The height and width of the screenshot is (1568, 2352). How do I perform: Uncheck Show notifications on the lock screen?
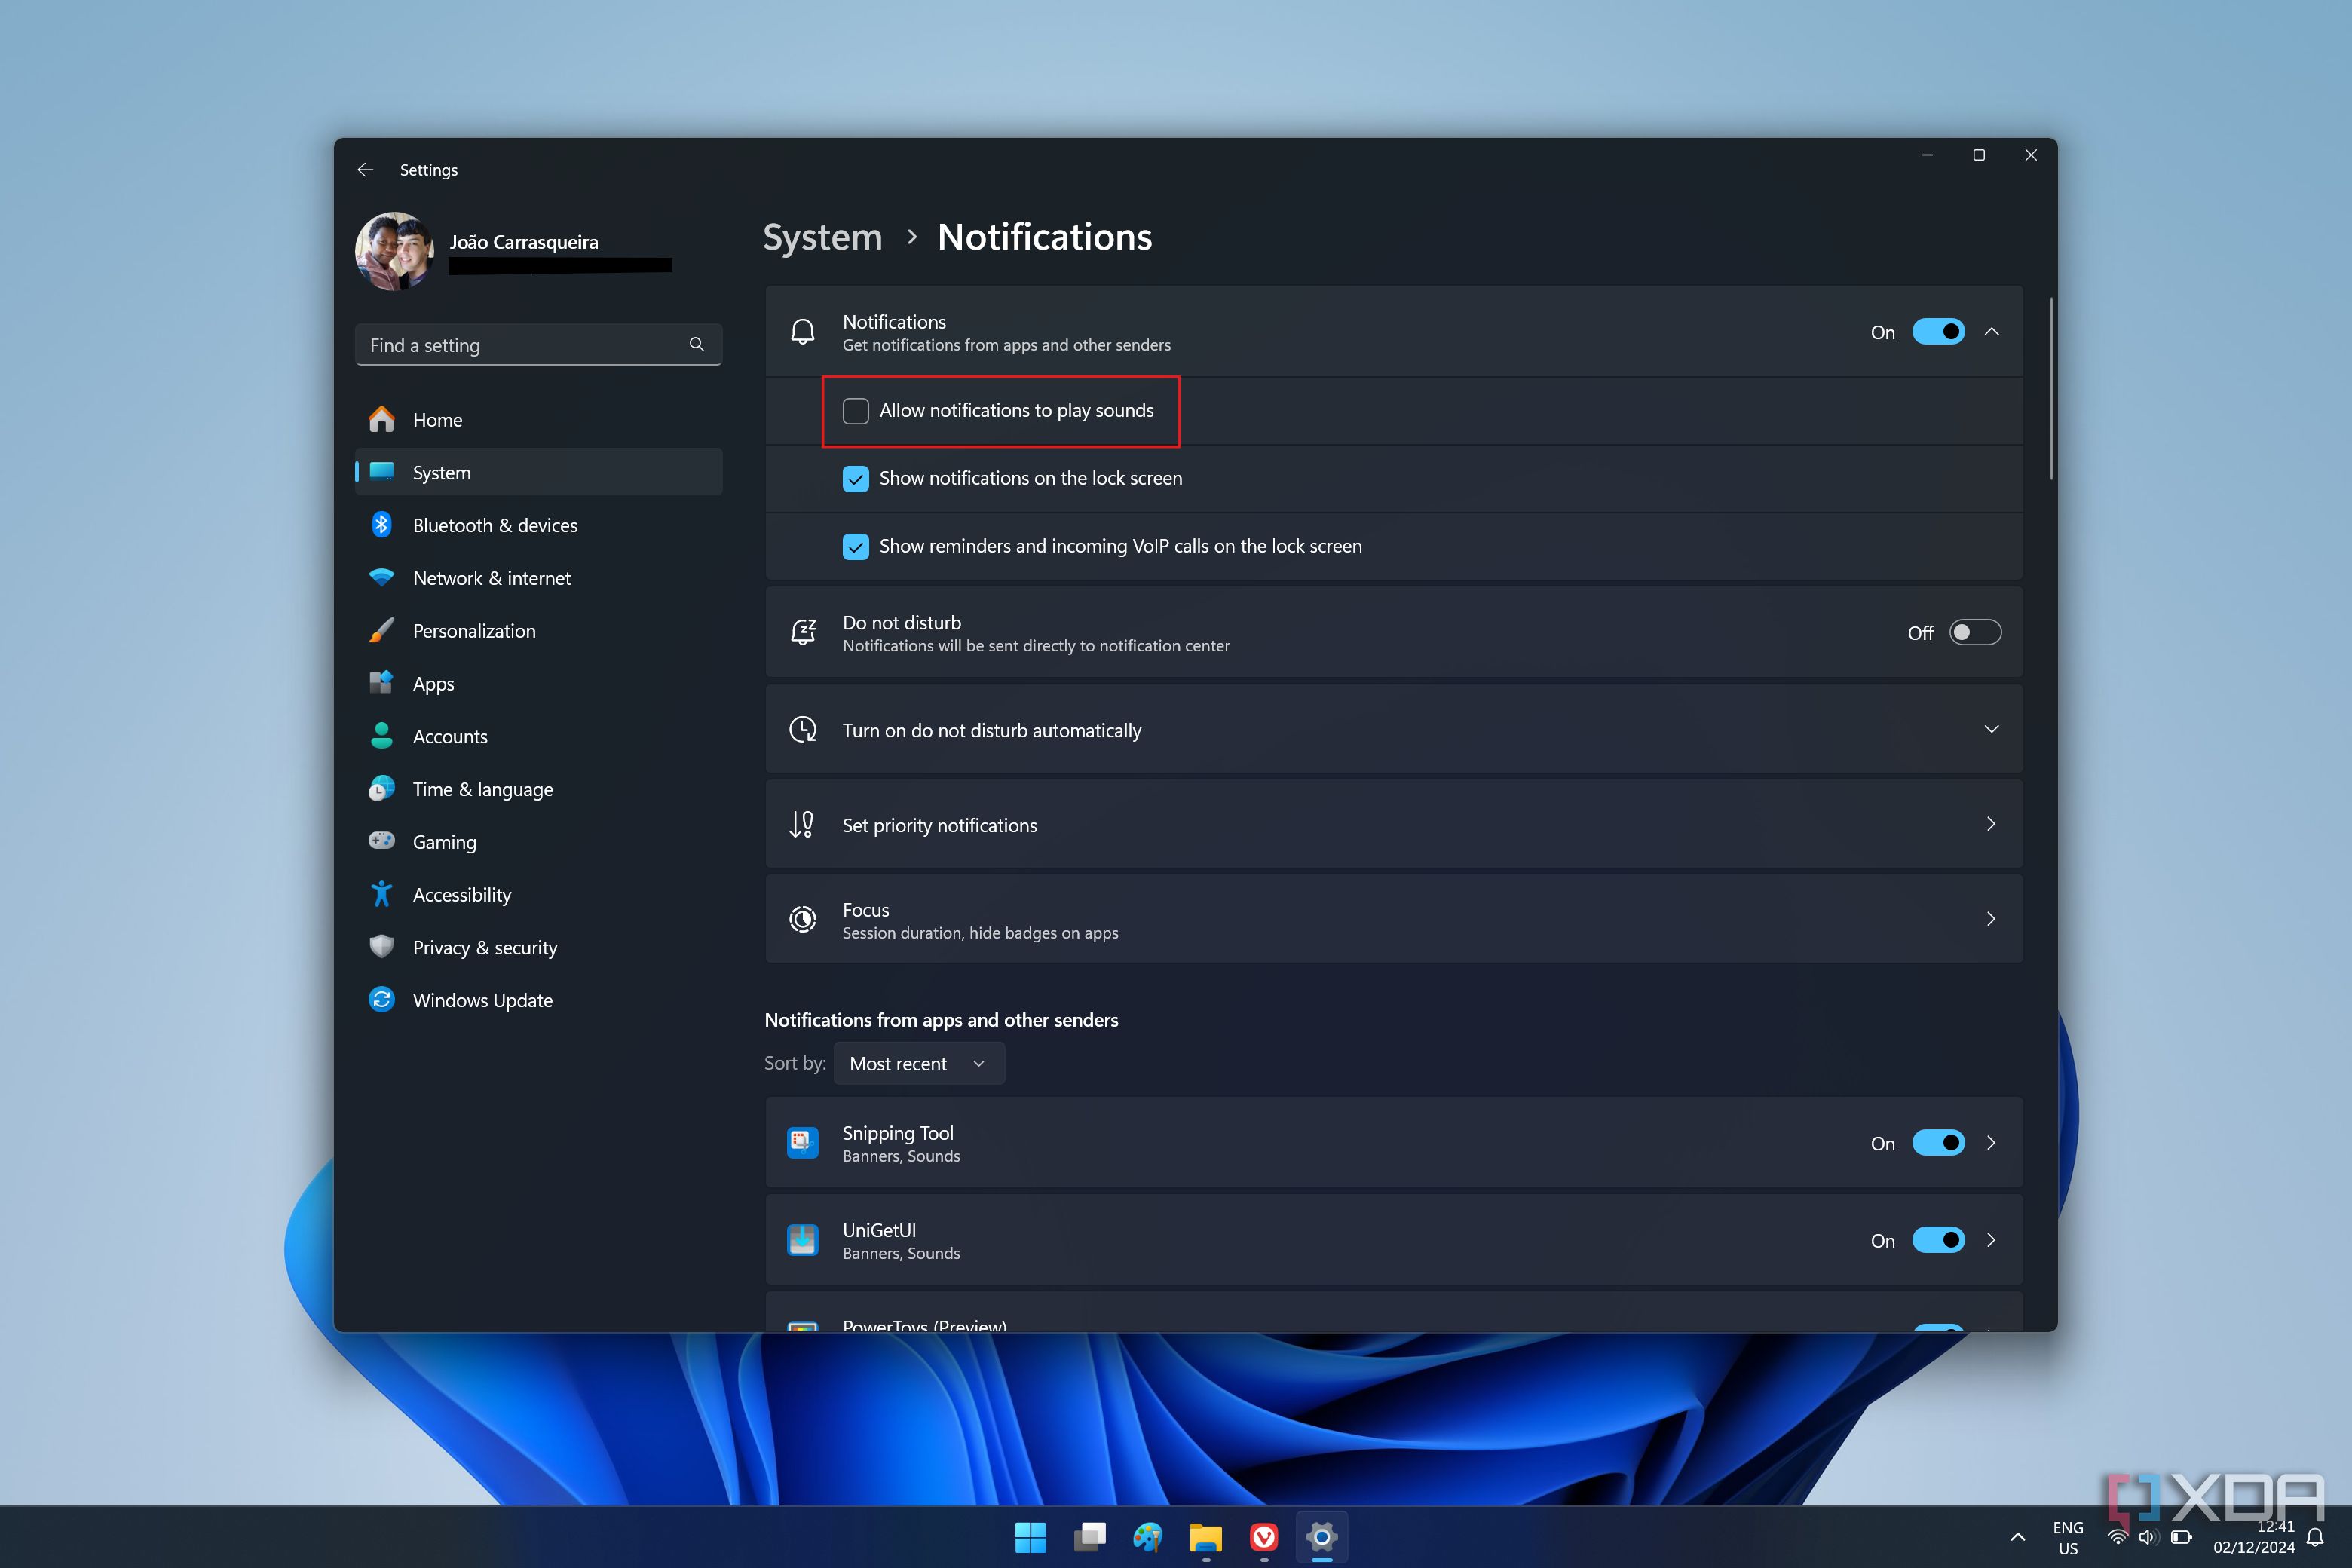(x=856, y=479)
